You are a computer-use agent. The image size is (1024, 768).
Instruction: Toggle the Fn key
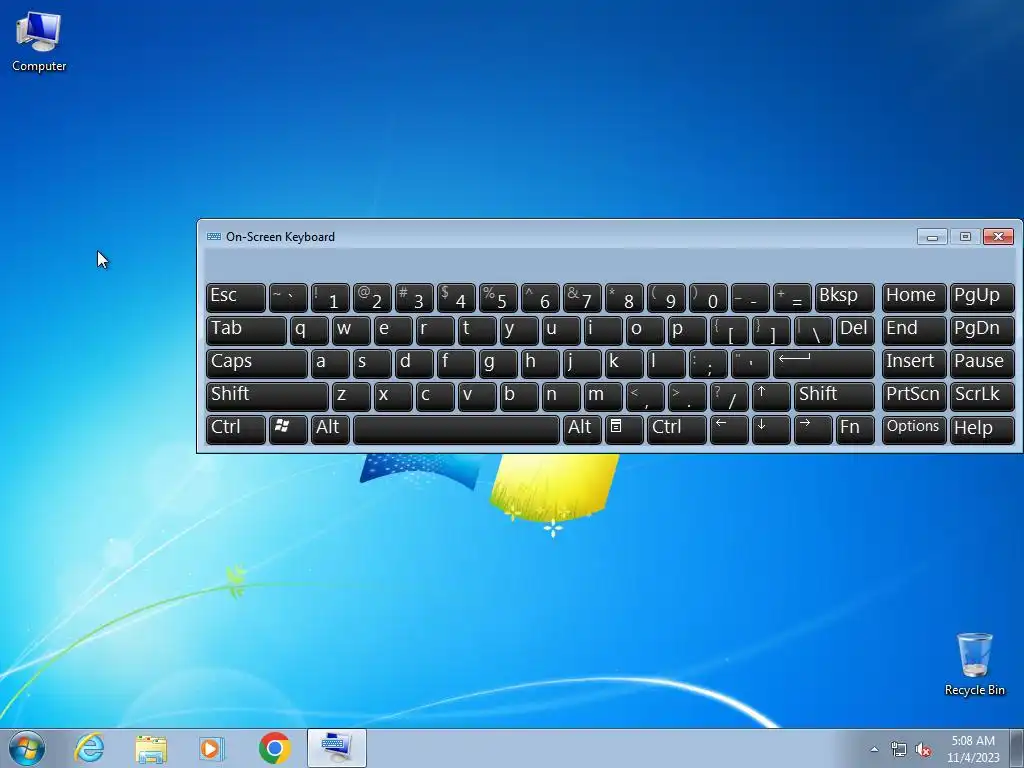855,428
